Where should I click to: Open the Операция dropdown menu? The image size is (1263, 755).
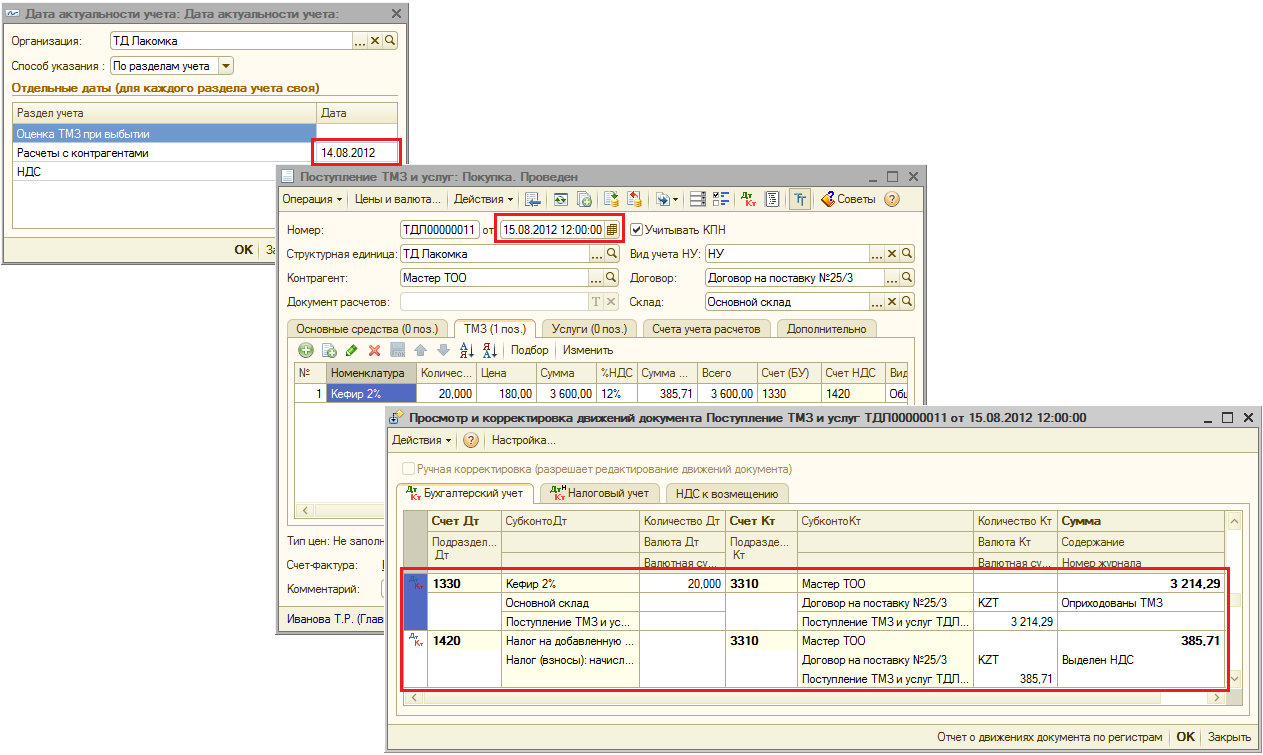[312, 199]
